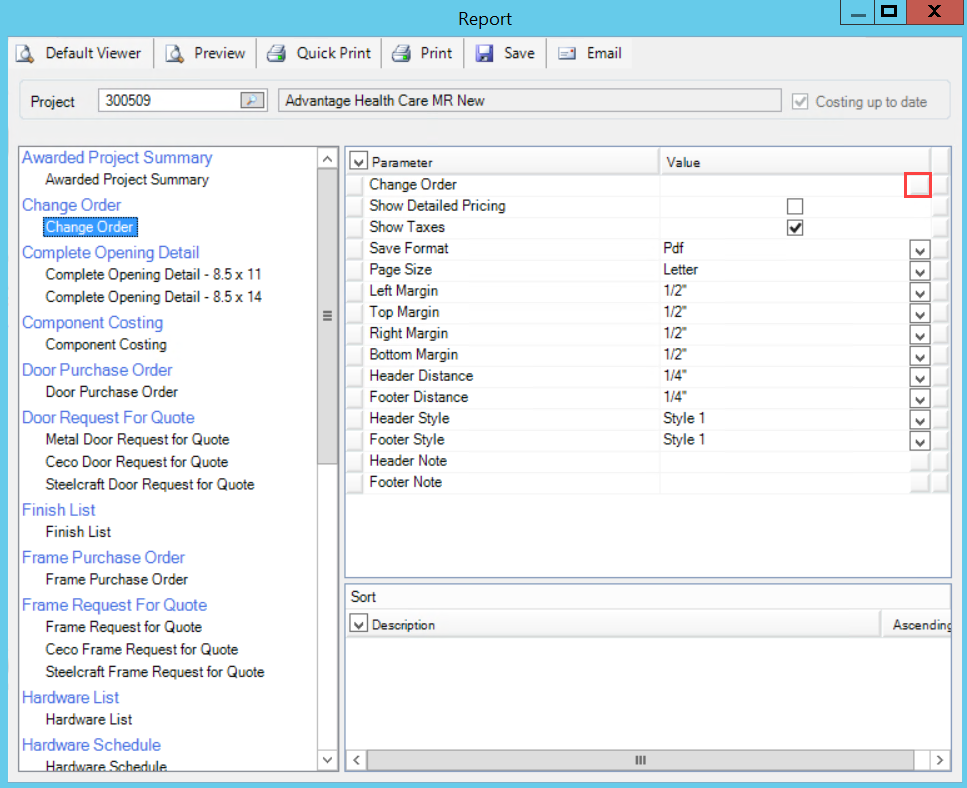Click the Print toolbar icon

pyautogui.click(x=401, y=54)
